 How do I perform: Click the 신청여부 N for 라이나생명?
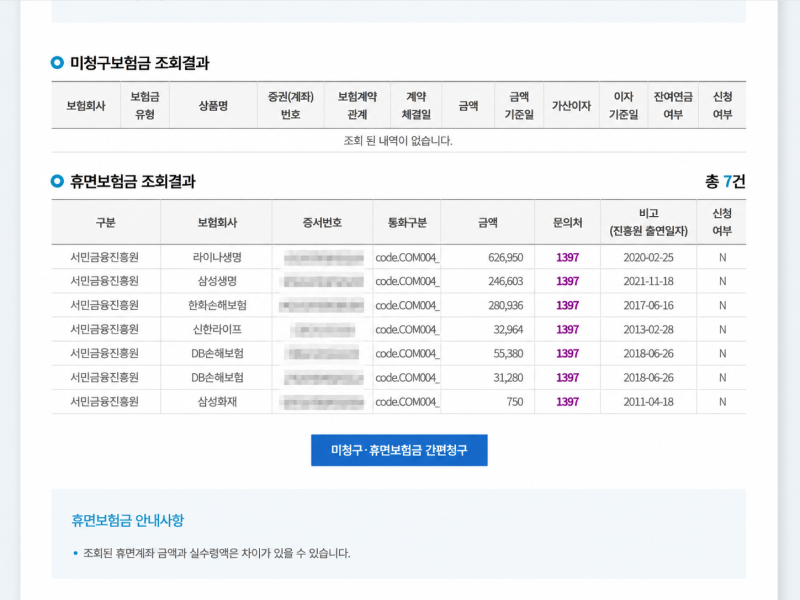722,257
